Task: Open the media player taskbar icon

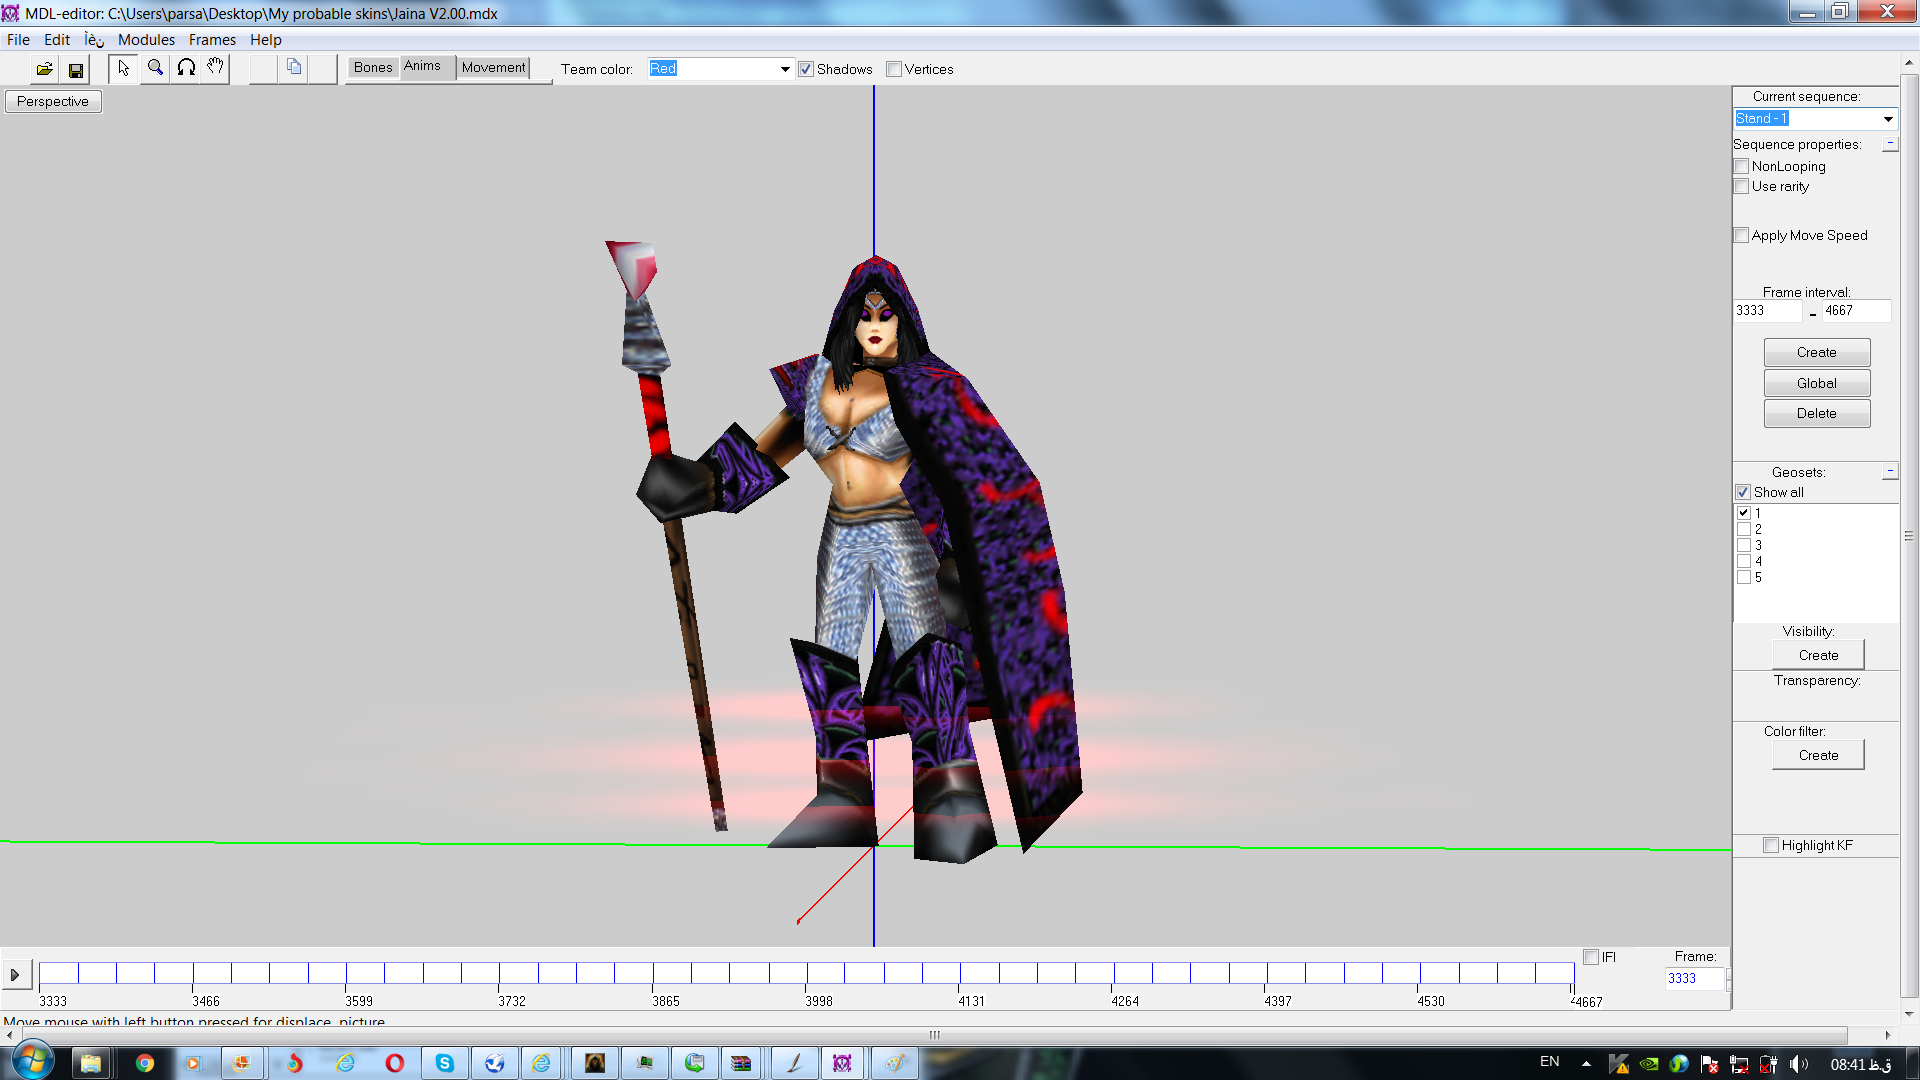Action: tap(194, 1063)
